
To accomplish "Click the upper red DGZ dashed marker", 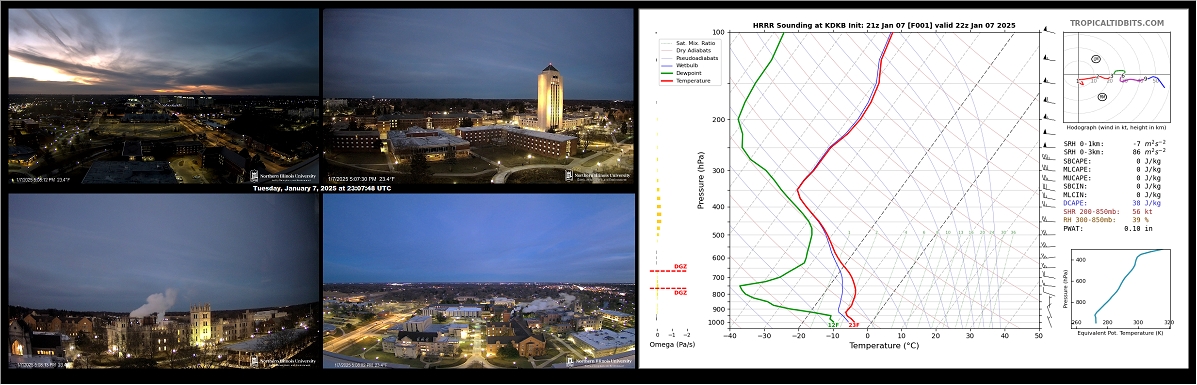I will click(x=669, y=270).
